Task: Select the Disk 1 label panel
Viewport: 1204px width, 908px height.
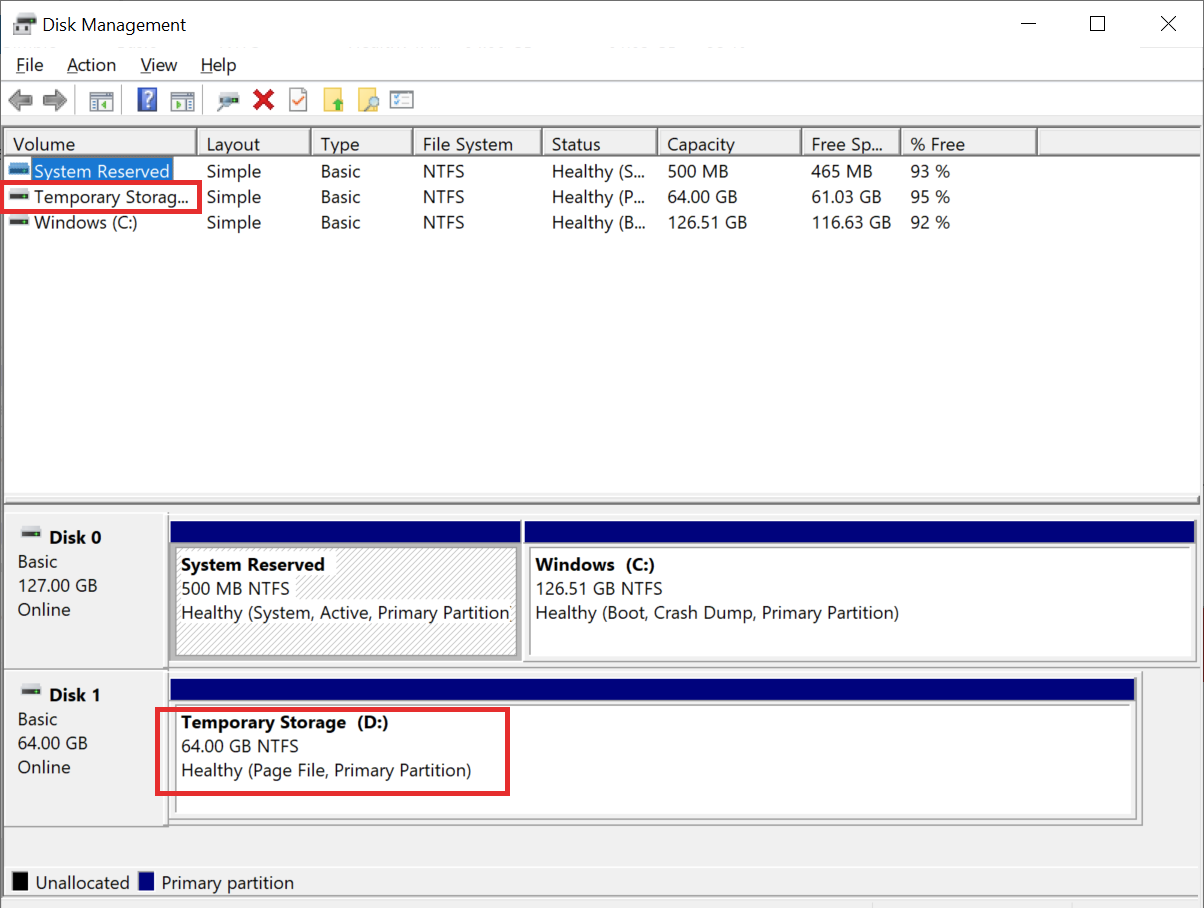Action: click(84, 747)
